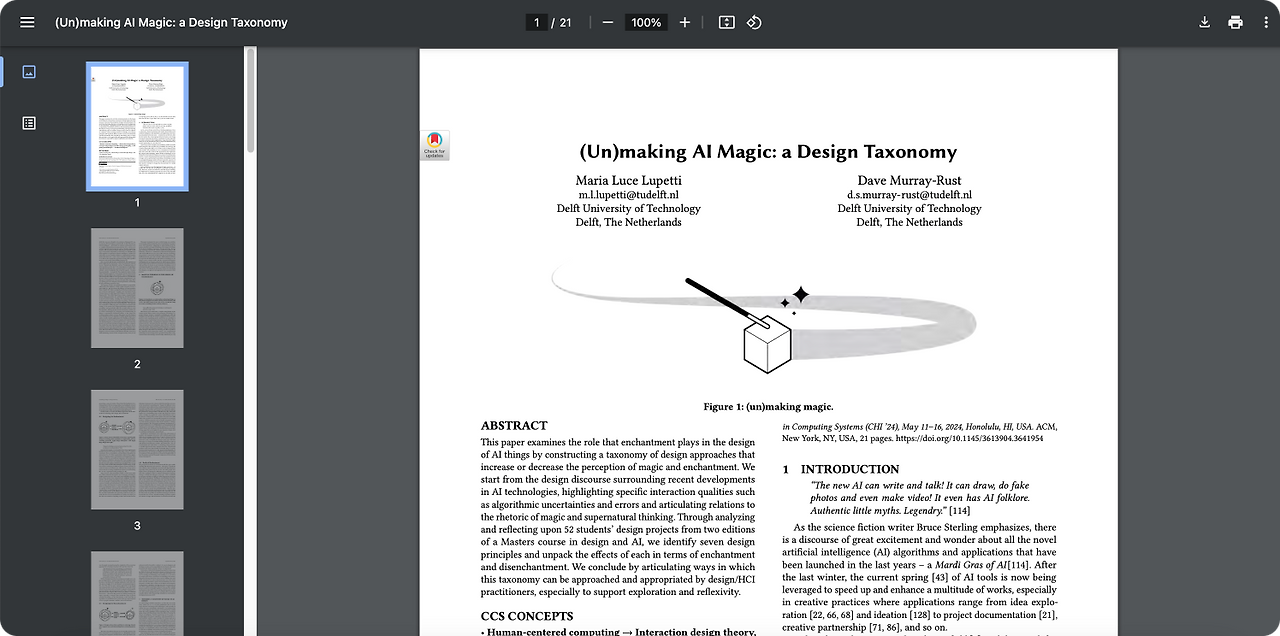Image resolution: width=1280 pixels, height=636 pixels.
Task: Select the page 2 thumbnail
Action: tap(137, 288)
